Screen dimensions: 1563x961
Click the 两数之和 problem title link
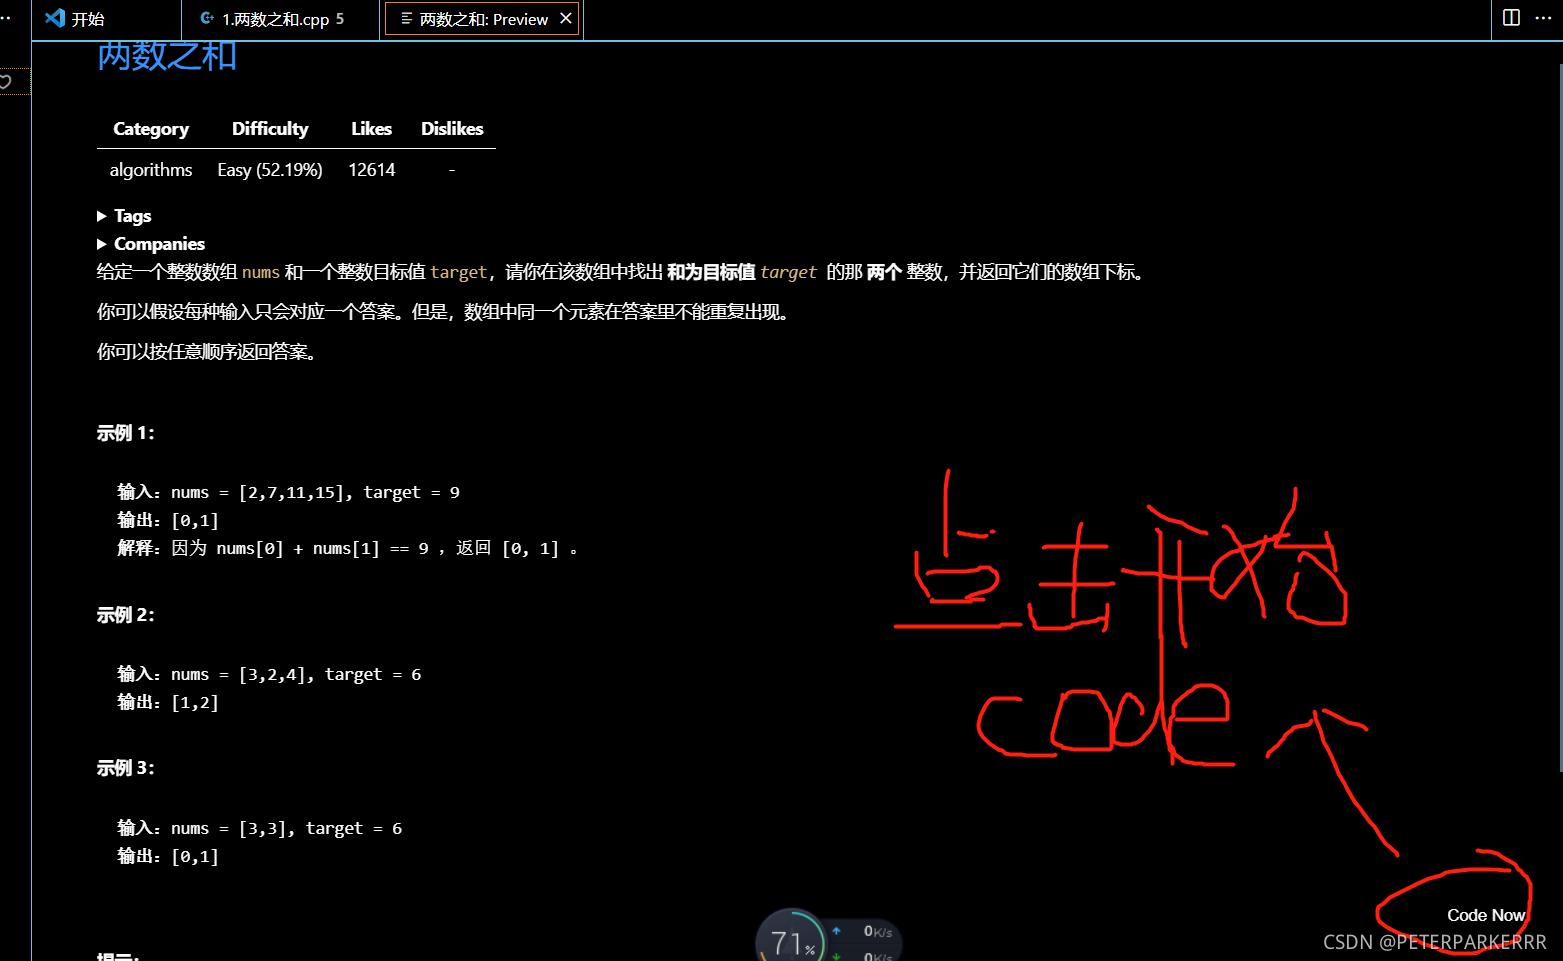[x=167, y=56]
